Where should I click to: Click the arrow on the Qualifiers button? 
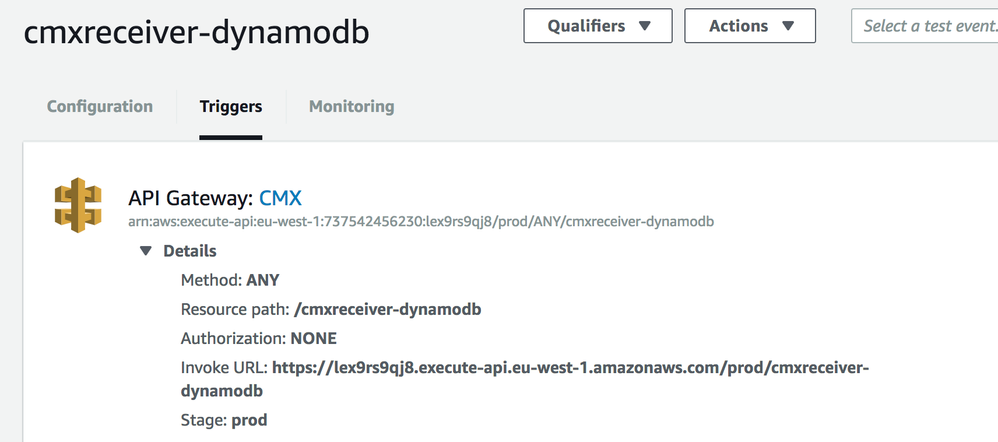pyautogui.click(x=644, y=26)
